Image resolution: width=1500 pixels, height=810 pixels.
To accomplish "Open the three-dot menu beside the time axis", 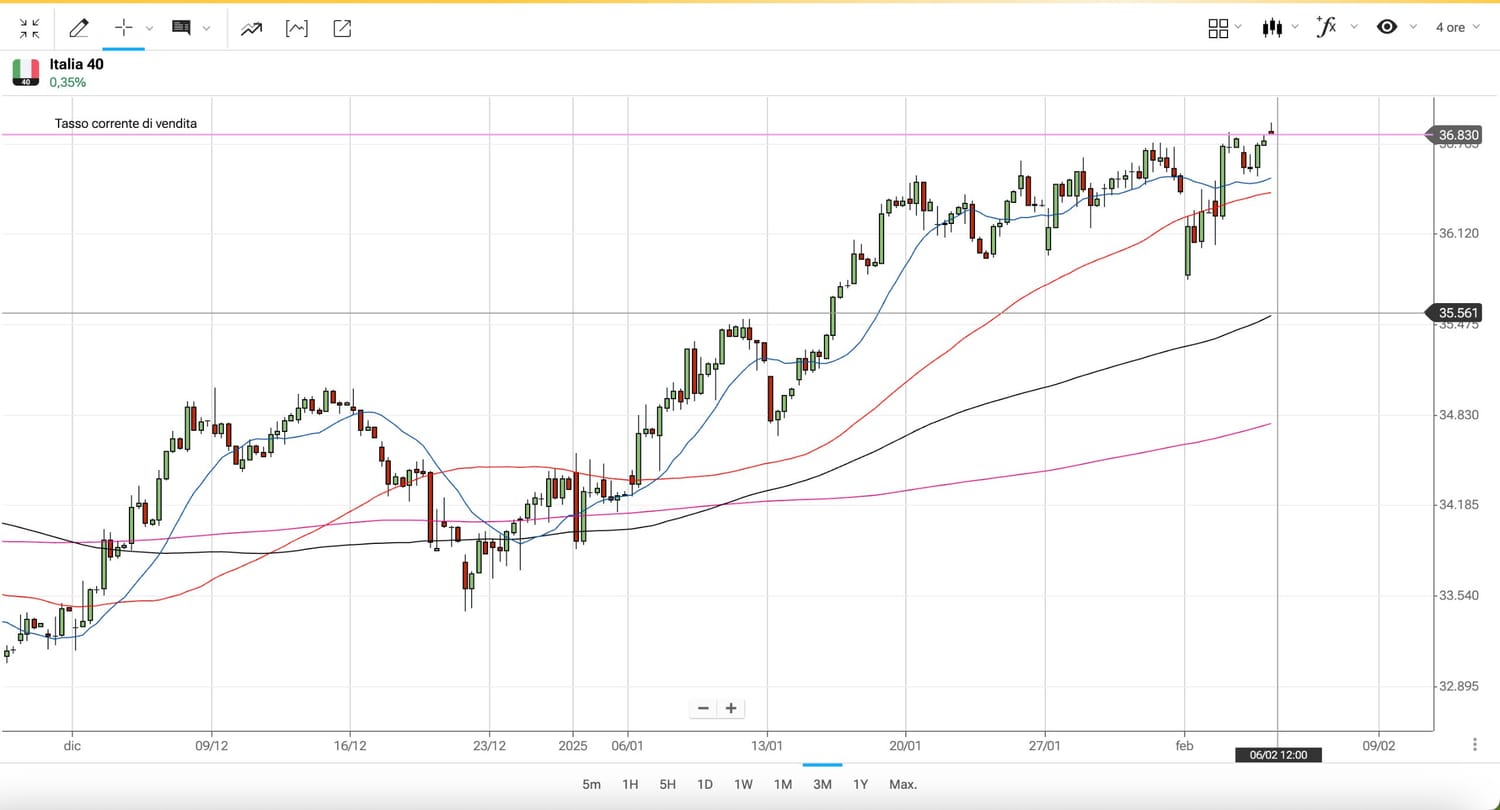I will (1475, 745).
